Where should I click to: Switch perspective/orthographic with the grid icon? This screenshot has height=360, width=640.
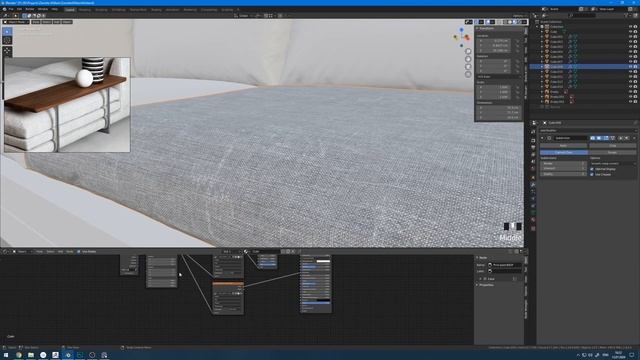(x=468, y=74)
